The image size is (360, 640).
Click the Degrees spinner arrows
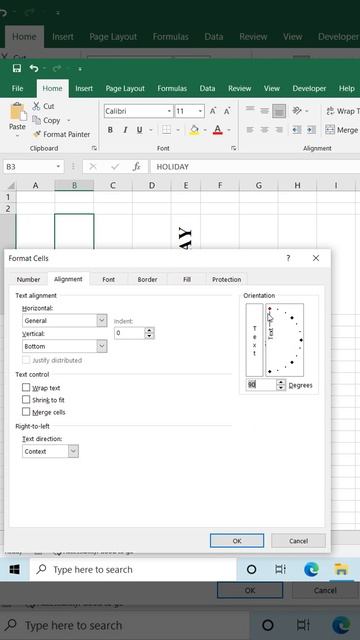point(281,385)
